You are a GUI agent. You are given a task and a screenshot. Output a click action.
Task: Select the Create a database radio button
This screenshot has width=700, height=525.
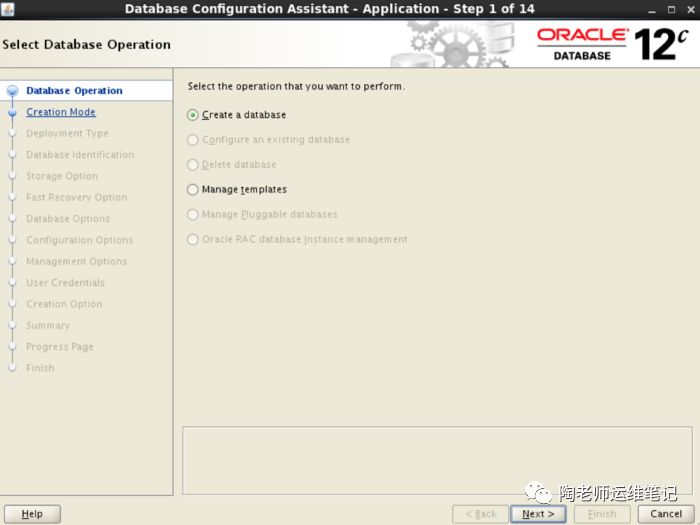pos(192,115)
